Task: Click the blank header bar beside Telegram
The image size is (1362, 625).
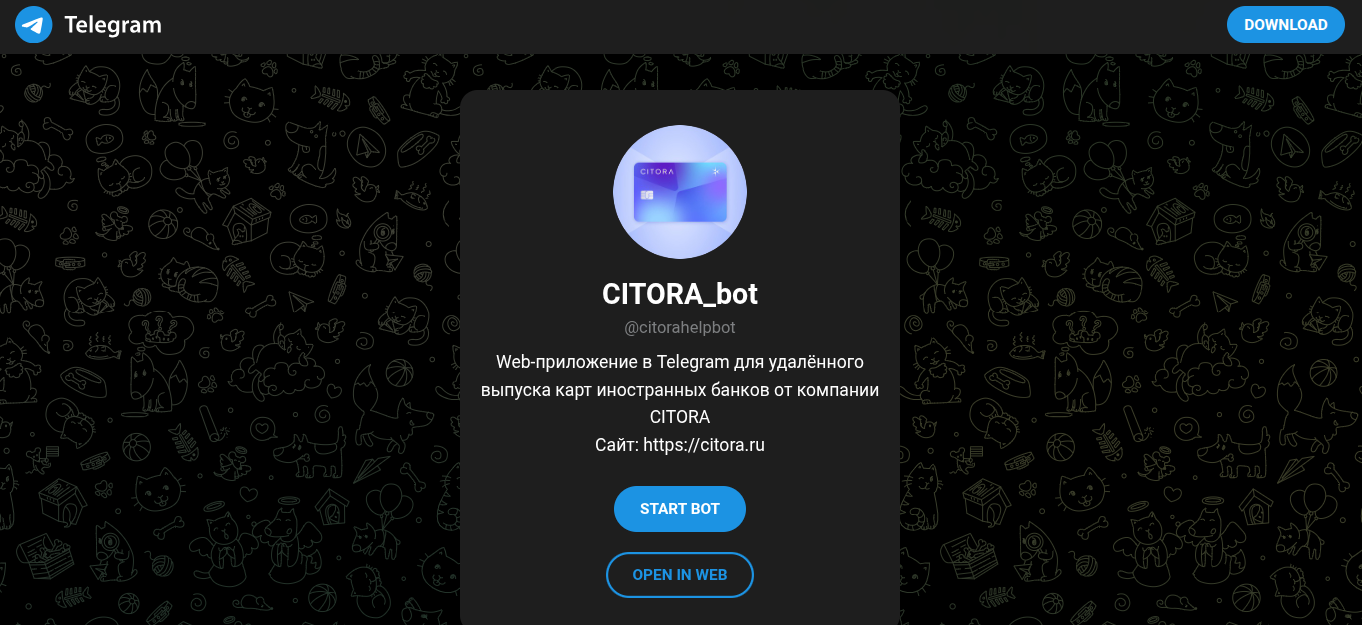Action: pos(690,25)
